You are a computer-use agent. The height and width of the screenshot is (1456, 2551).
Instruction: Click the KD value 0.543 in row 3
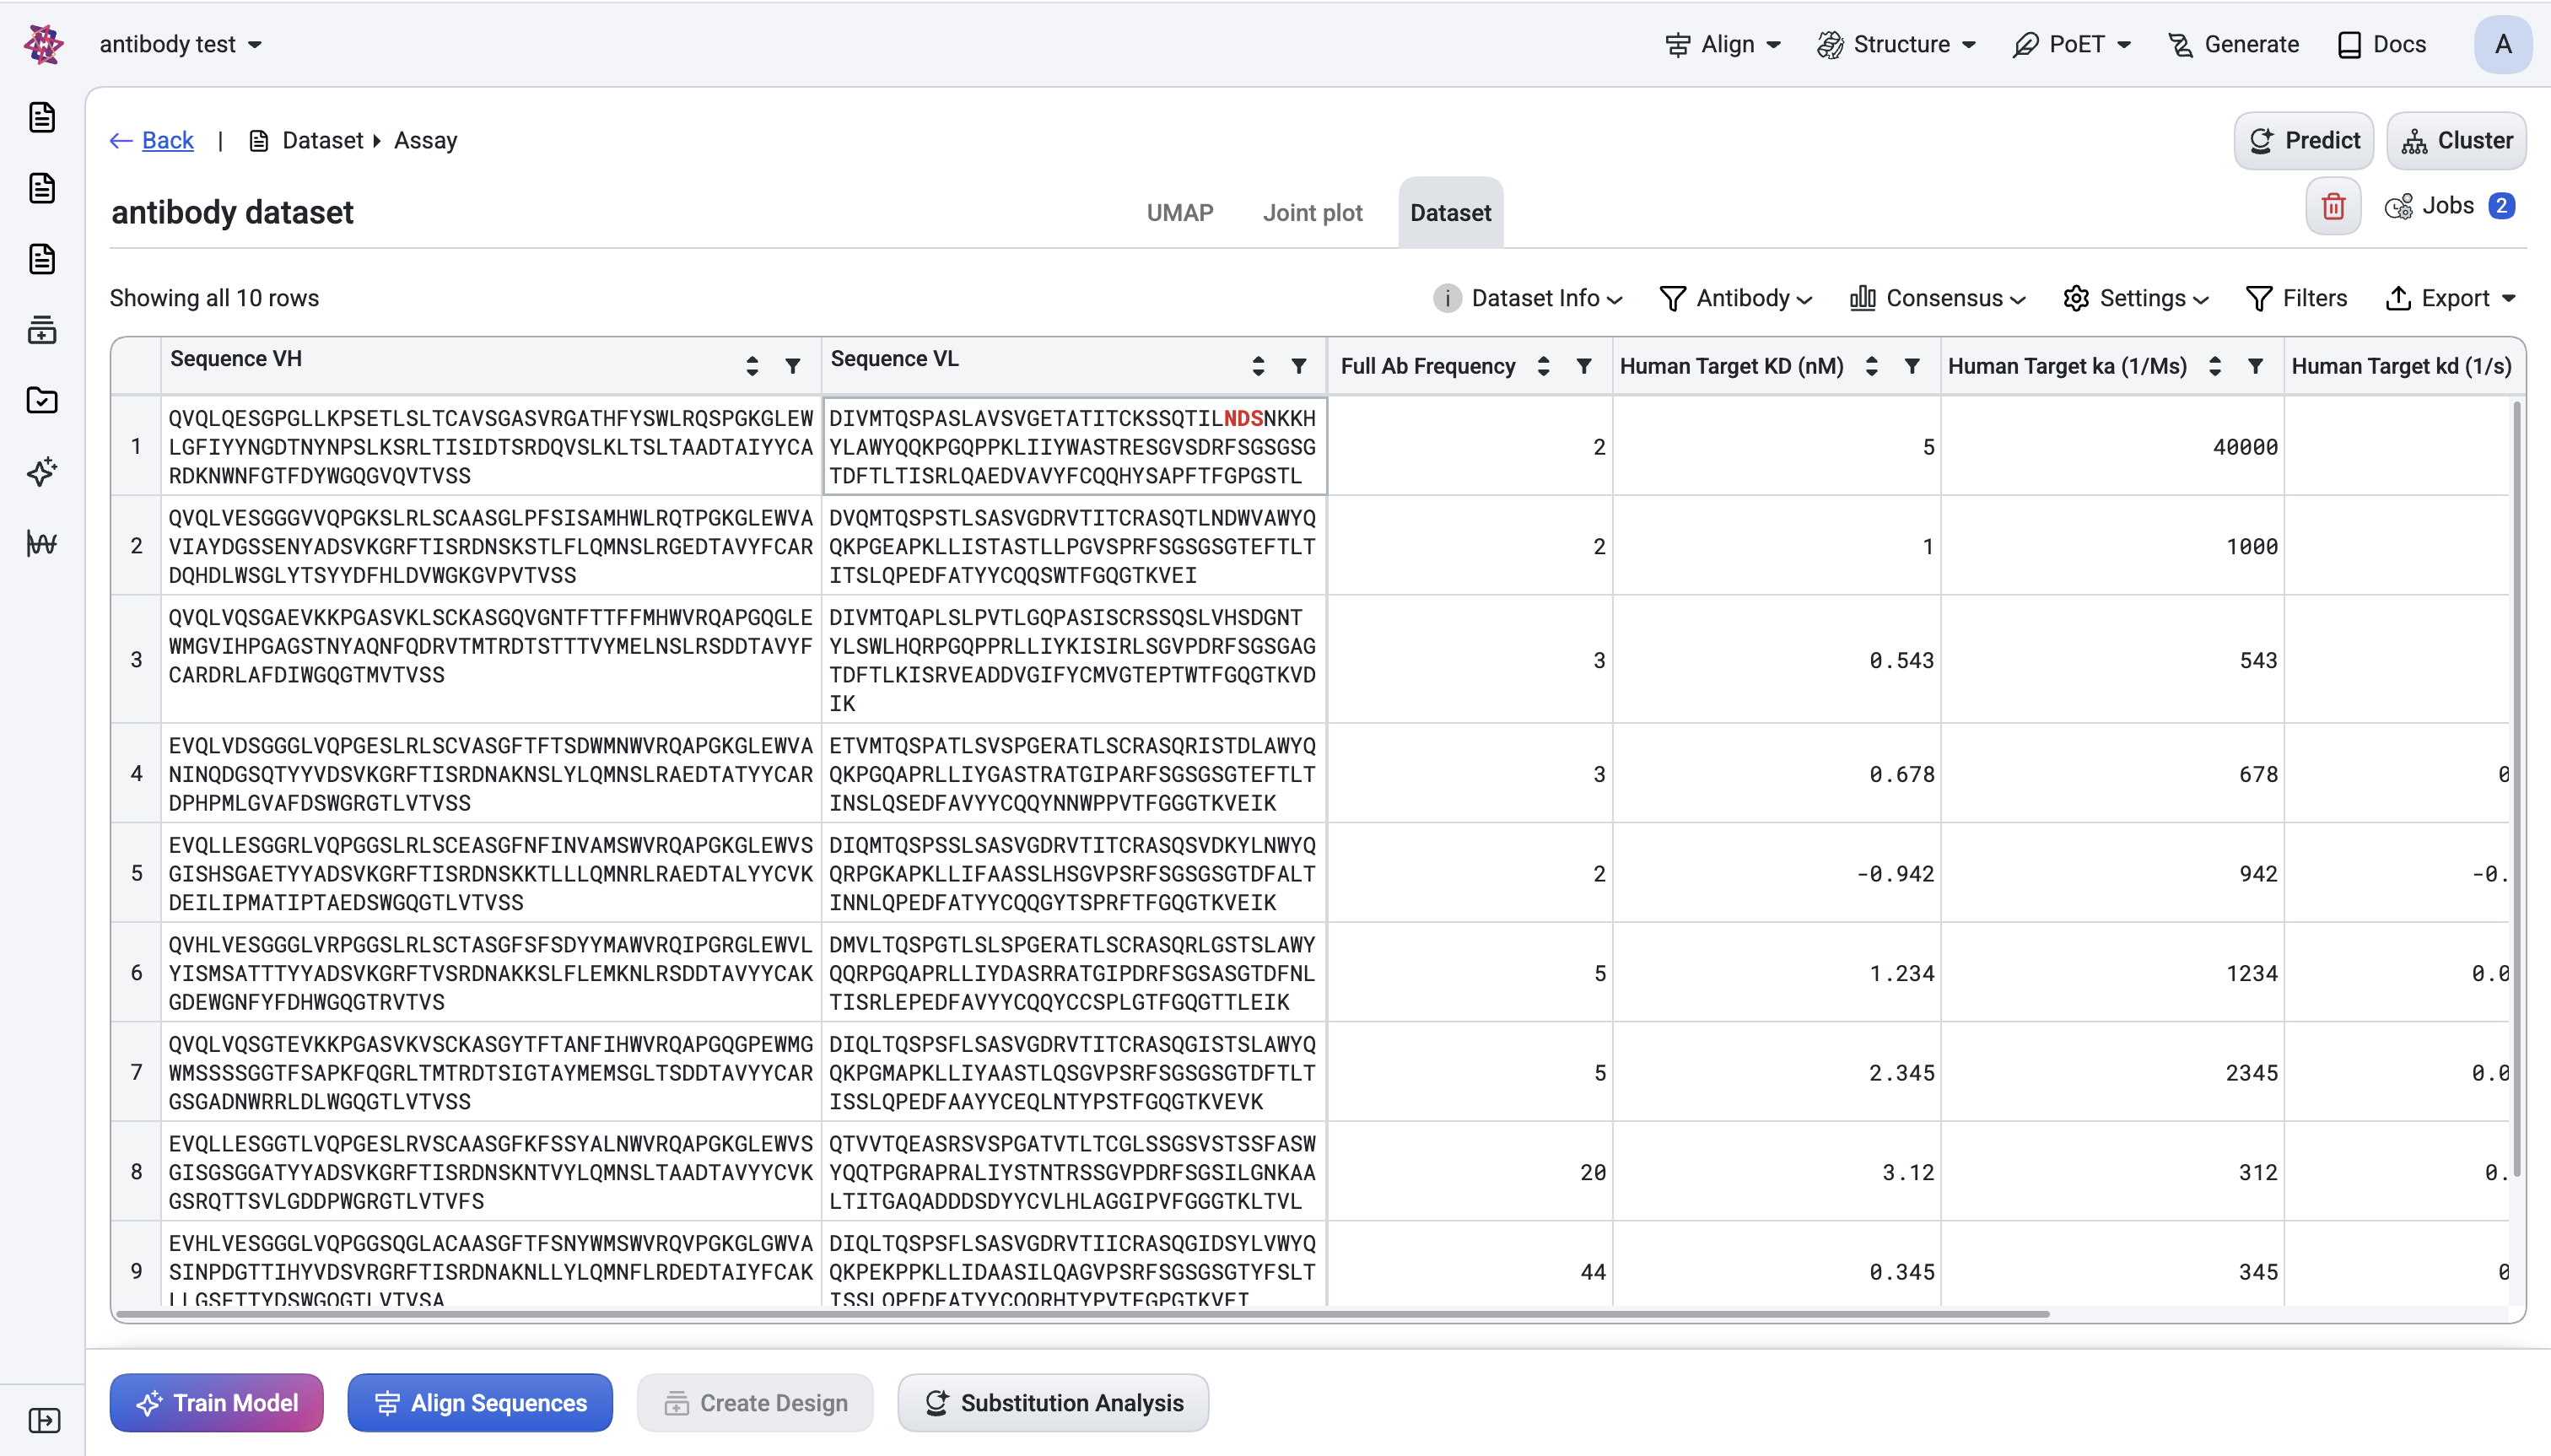pos(1902,660)
